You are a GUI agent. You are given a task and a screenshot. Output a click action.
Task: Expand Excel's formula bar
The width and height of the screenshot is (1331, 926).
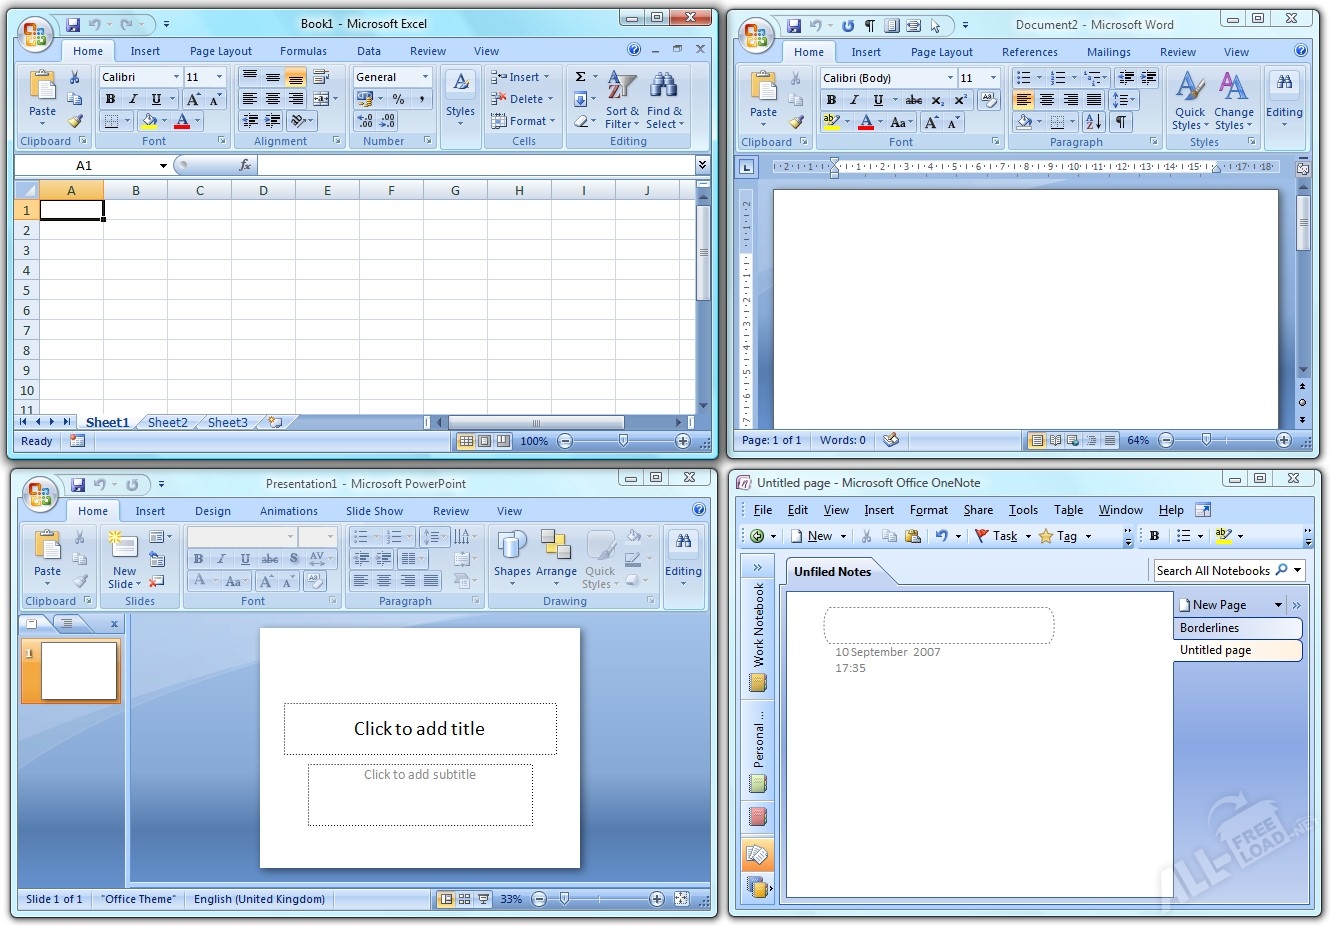[702, 165]
